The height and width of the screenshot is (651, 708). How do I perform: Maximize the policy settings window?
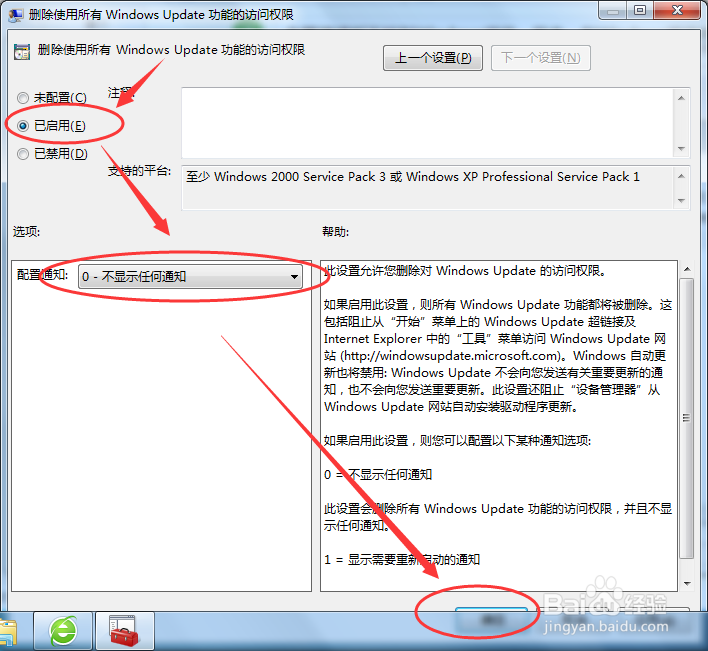pyautogui.click(x=639, y=10)
